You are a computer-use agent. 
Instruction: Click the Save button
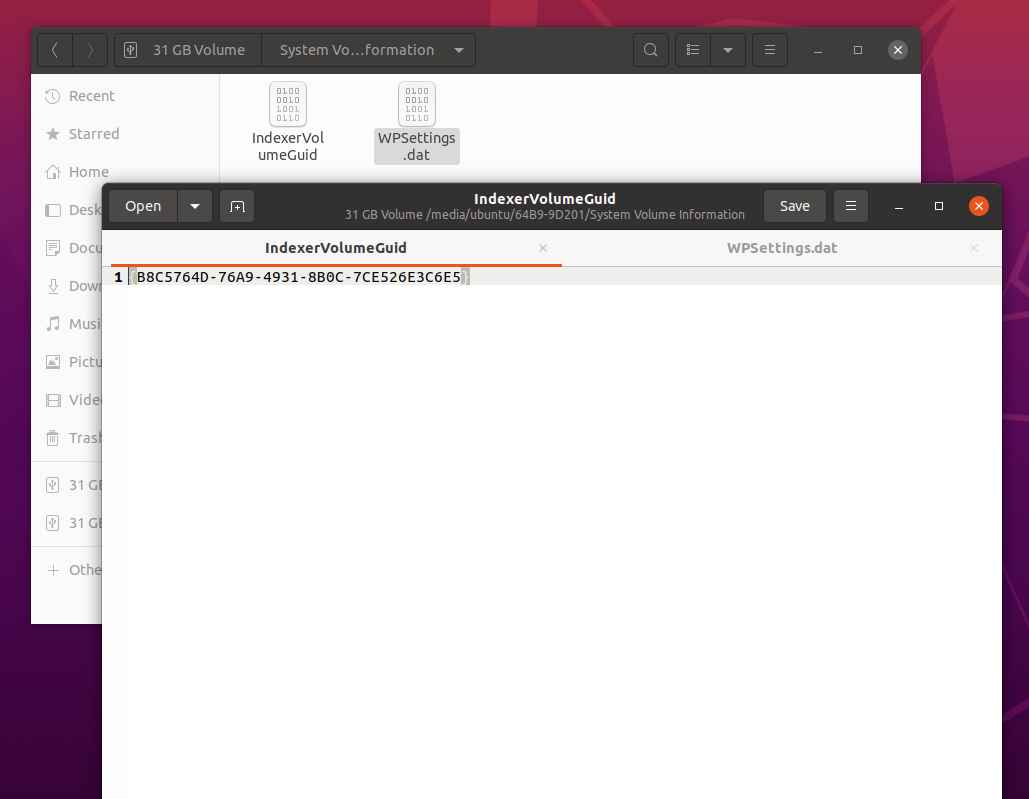pos(794,206)
